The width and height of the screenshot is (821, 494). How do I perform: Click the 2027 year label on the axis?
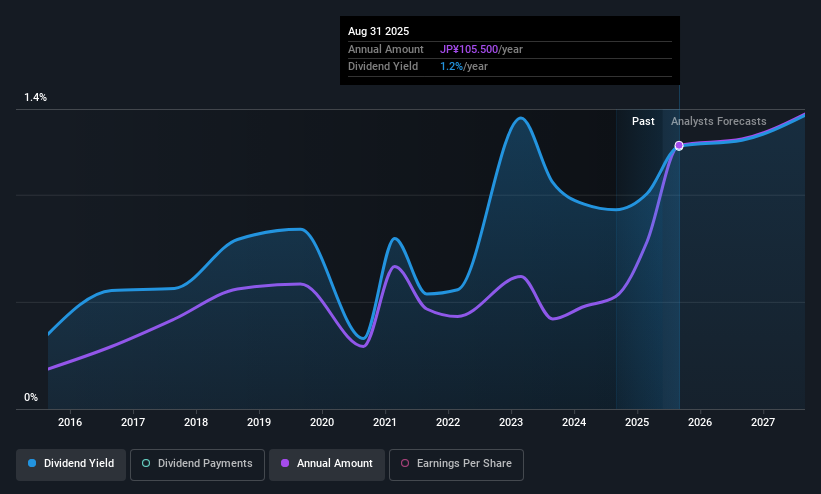763,422
